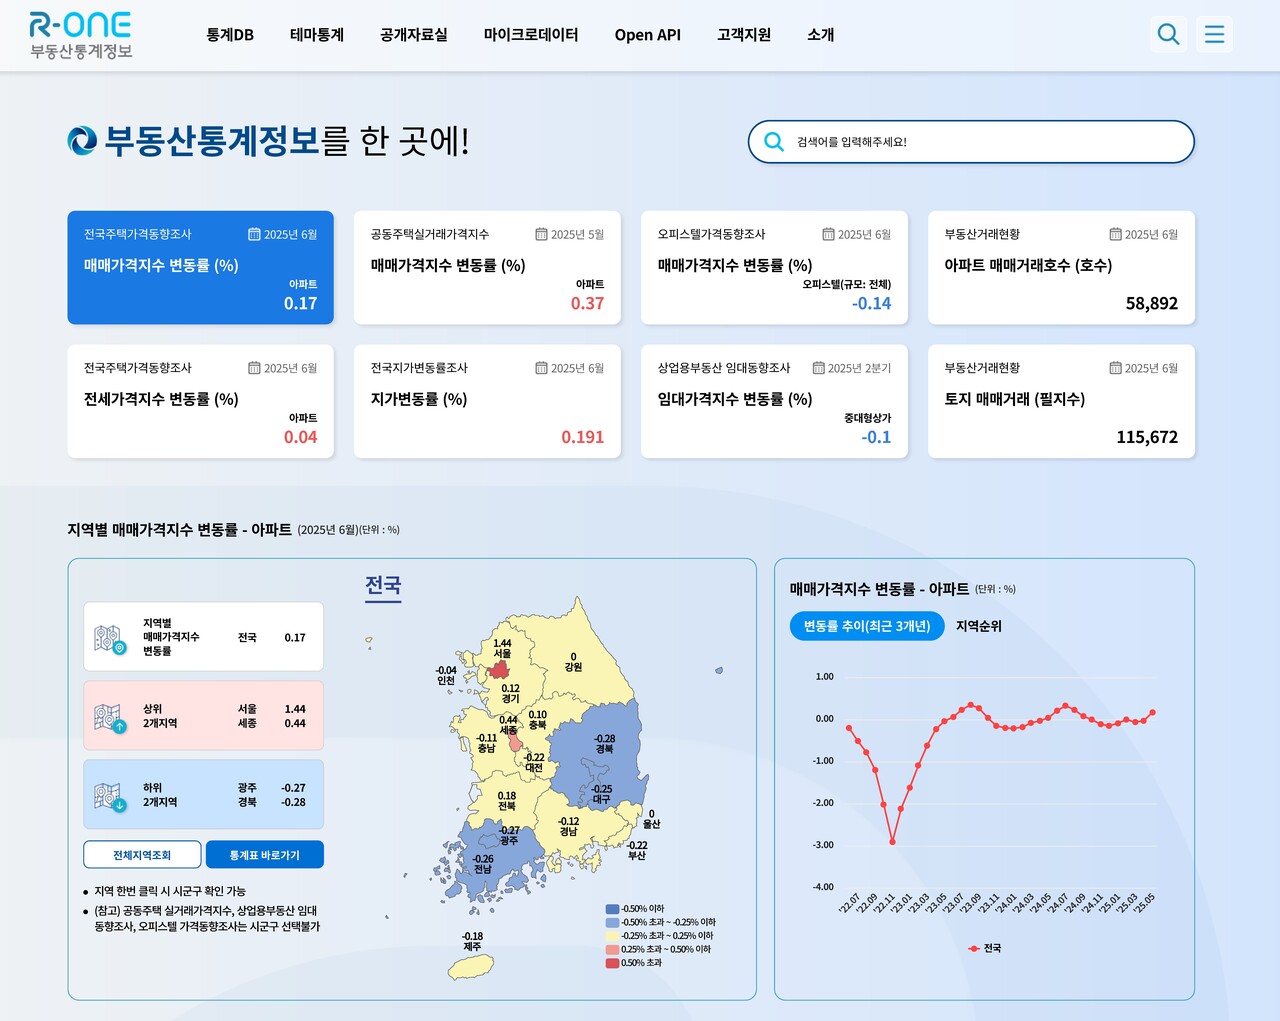The image size is (1280, 1021).
Task: Click the 통계표 바로가기 button
Action: [264, 854]
